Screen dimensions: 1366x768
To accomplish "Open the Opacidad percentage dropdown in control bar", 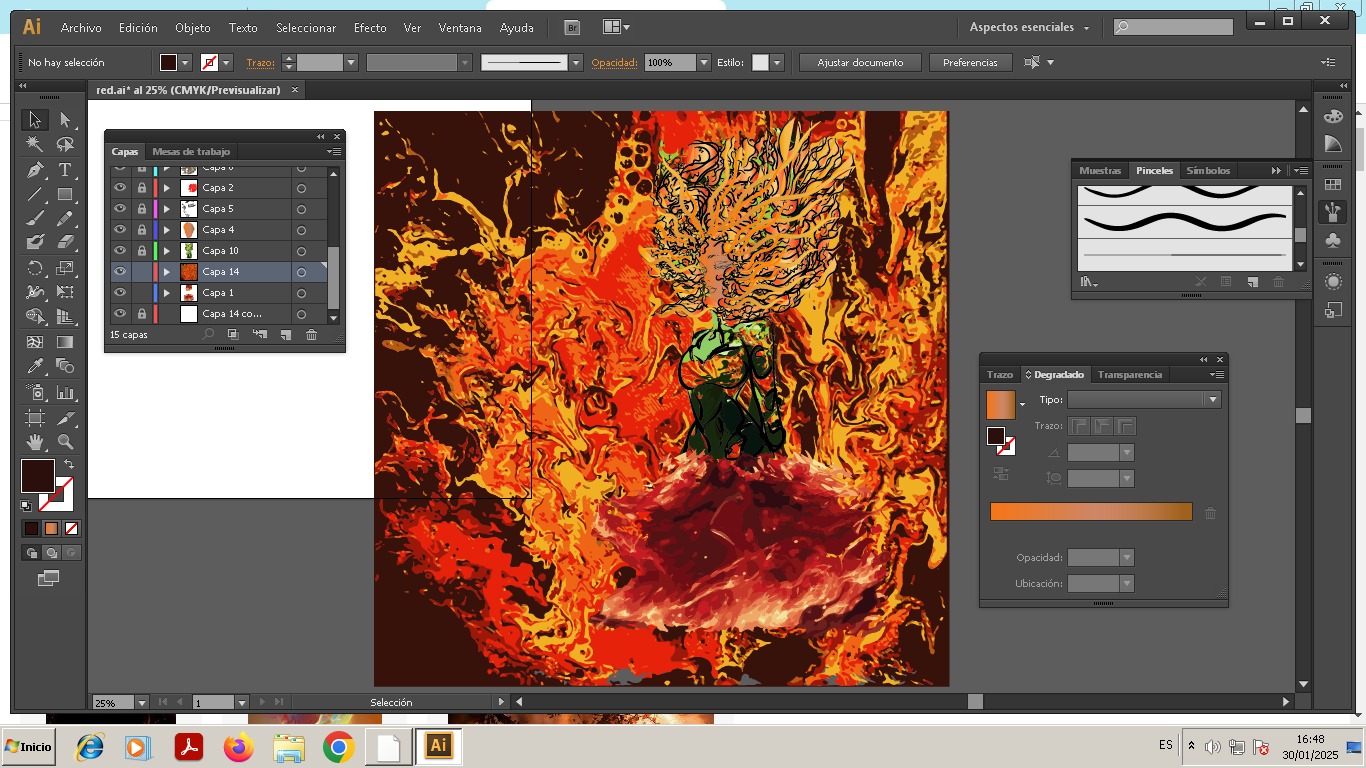I will coord(704,62).
